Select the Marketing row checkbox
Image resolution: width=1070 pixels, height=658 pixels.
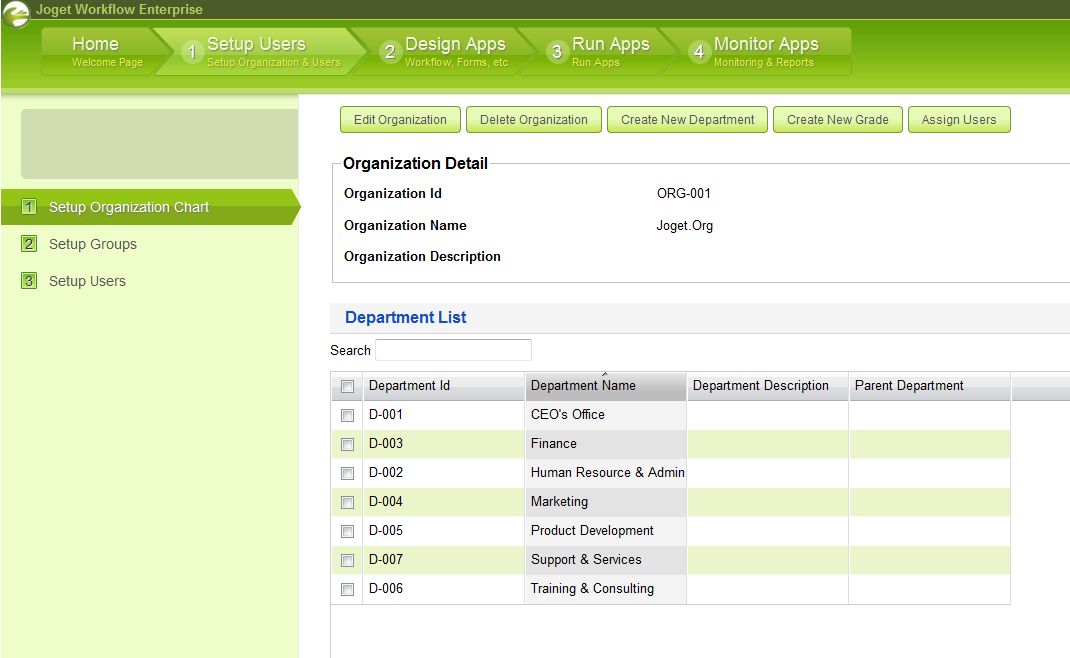click(347, 502)
